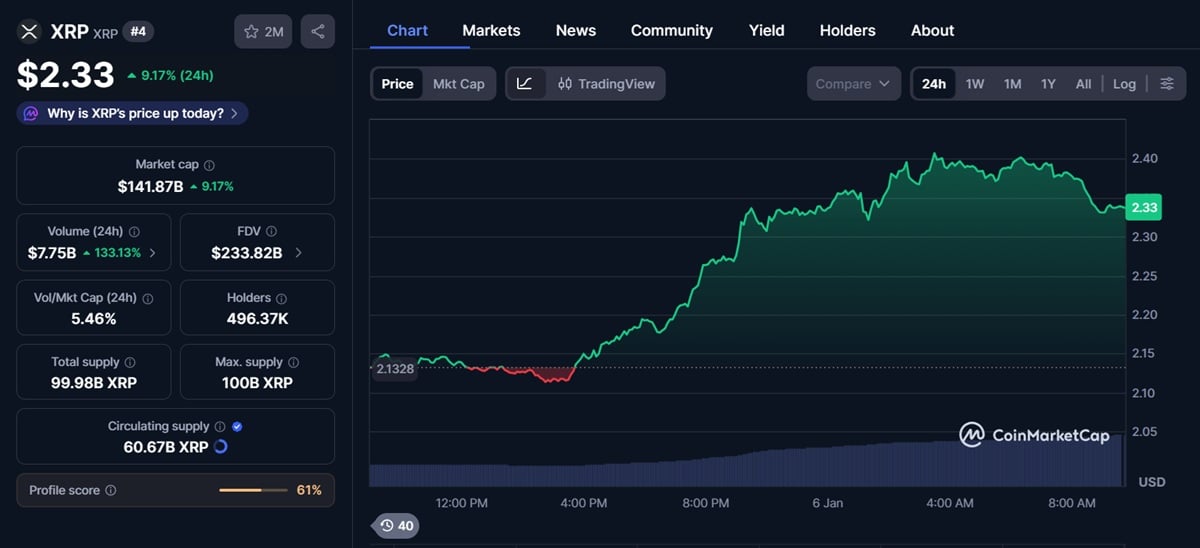Click the verified badge by Circulating supply
Image resolution: width=1200 pixels, height=548 pixels.
[x=237, y=427]
